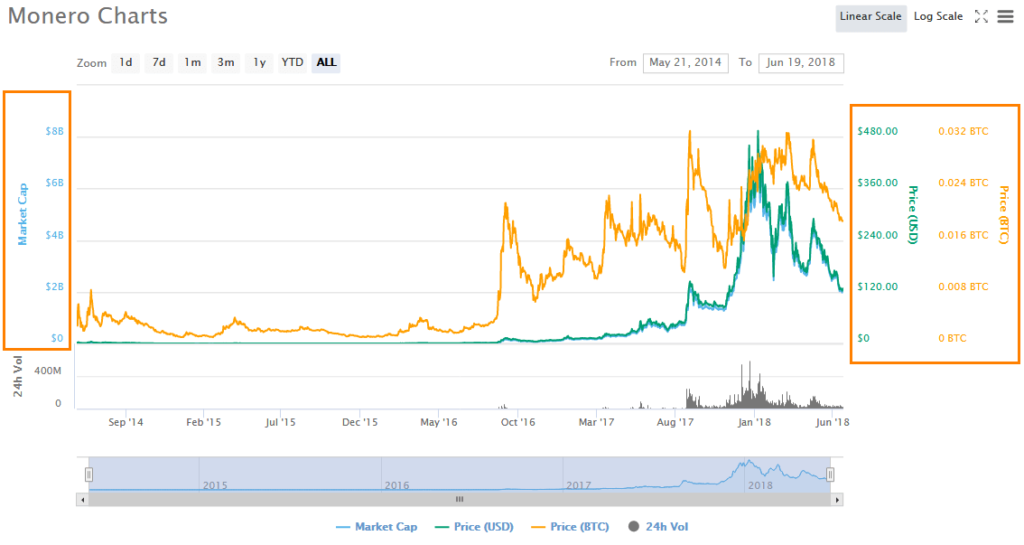Click the navigator left scroll arrow
1024x545 pixels.
pyautogui.click(x=82, y=500)
